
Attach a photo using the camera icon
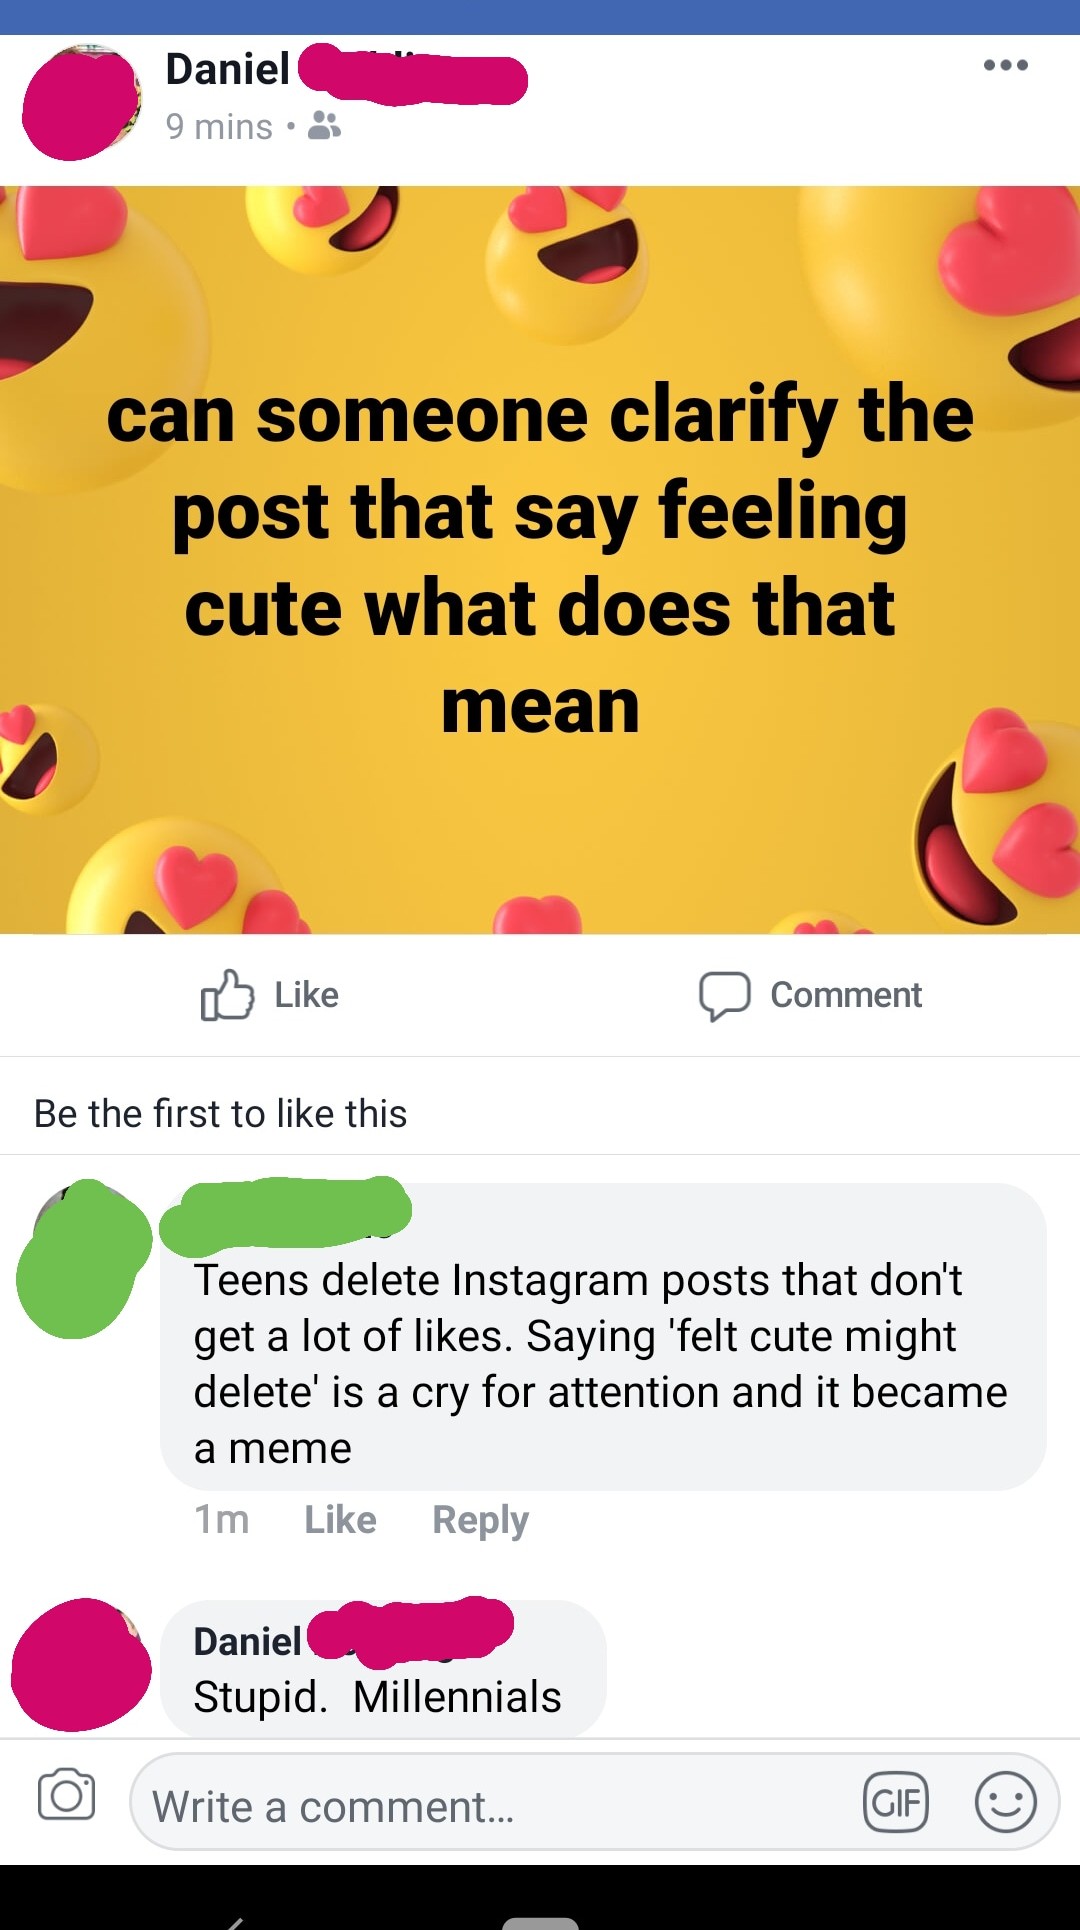click(x=66, y=1795)
